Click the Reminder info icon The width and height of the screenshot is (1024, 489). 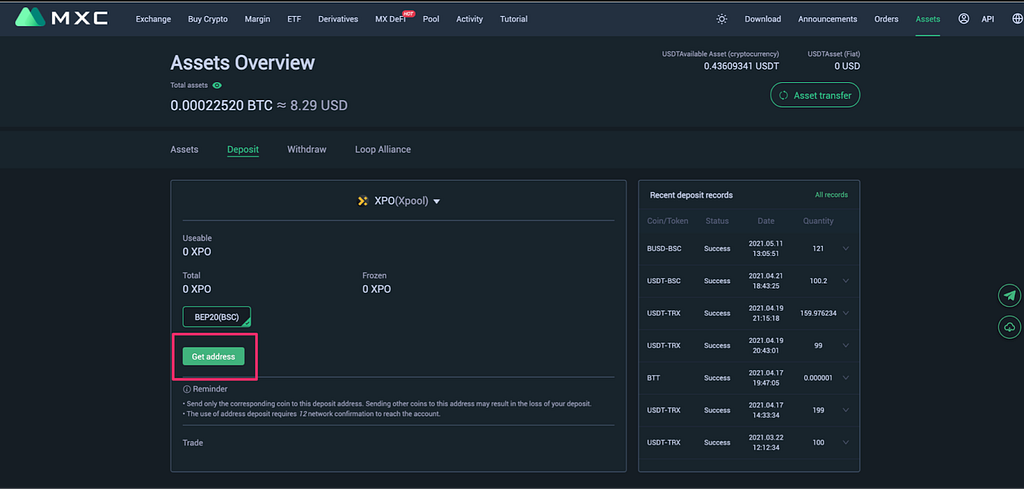(x=187, y=389)
